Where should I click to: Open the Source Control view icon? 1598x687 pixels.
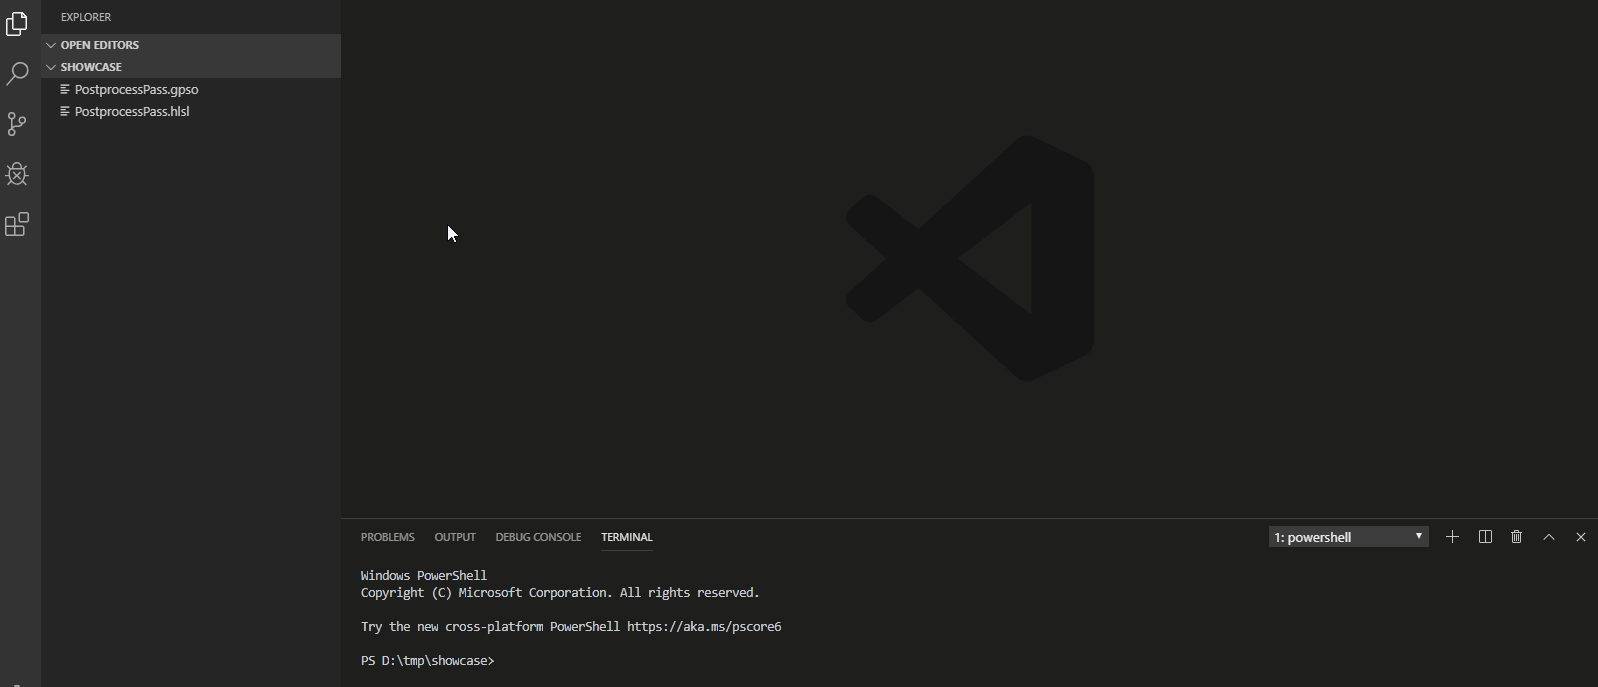point(17,124)
